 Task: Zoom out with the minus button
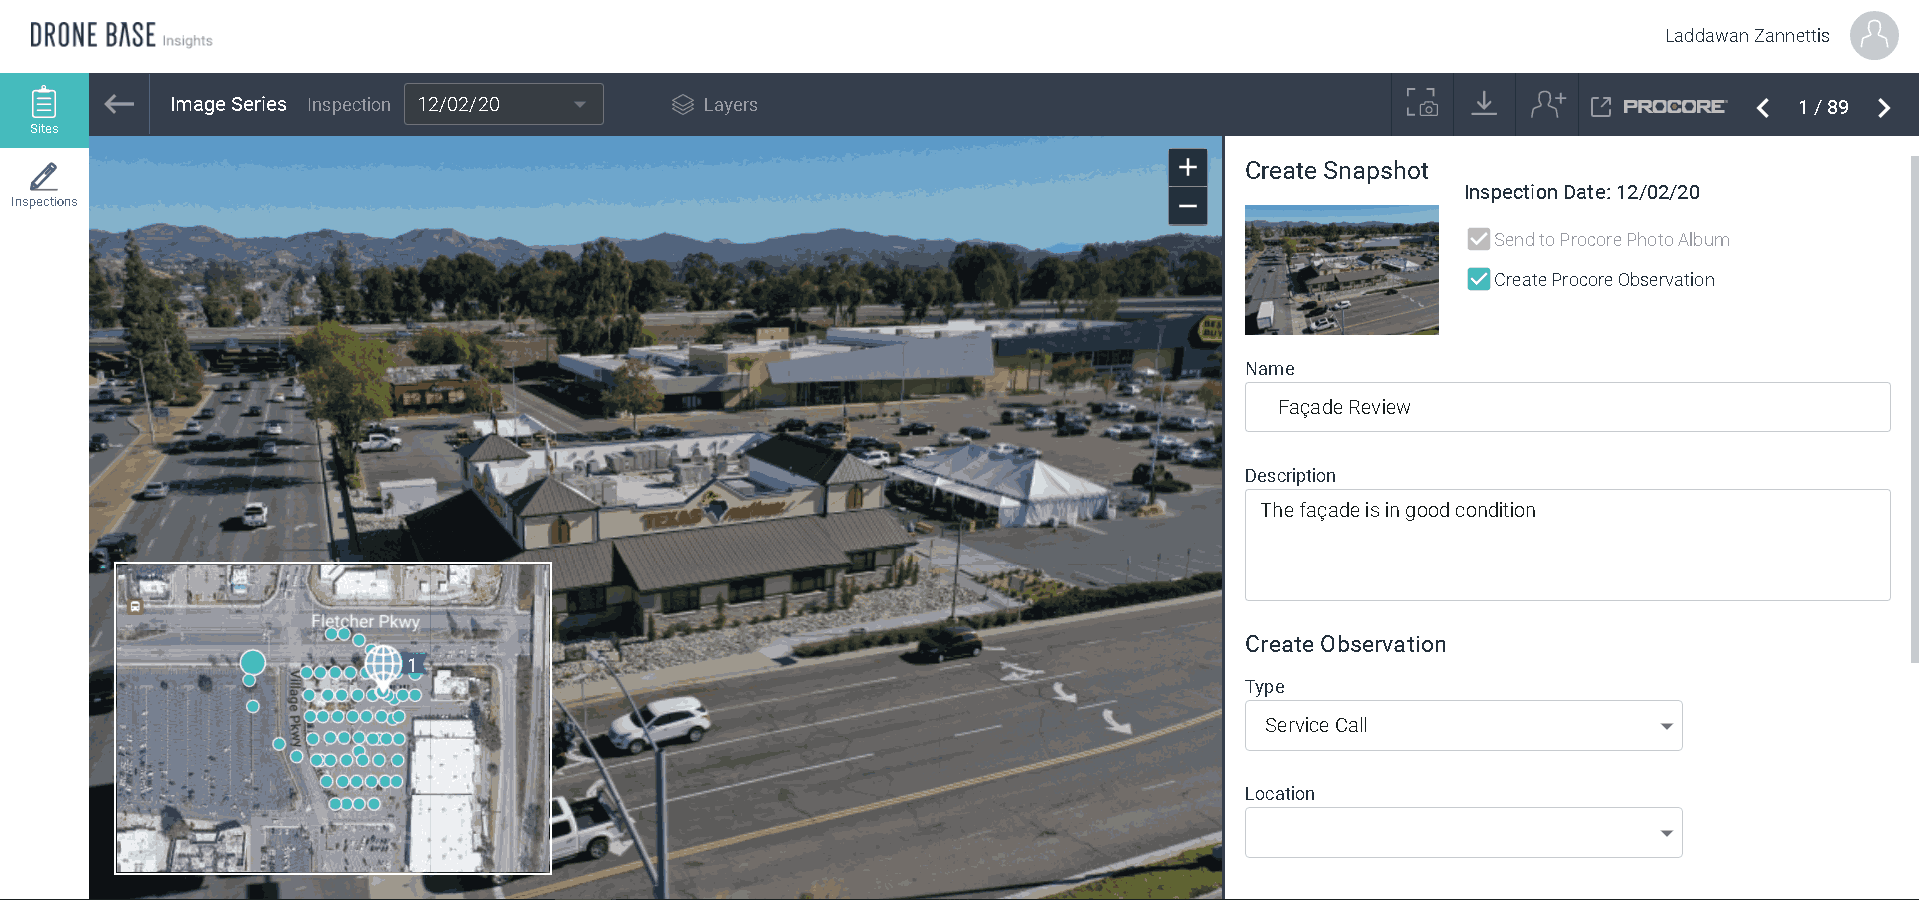tap(1188, 206)
